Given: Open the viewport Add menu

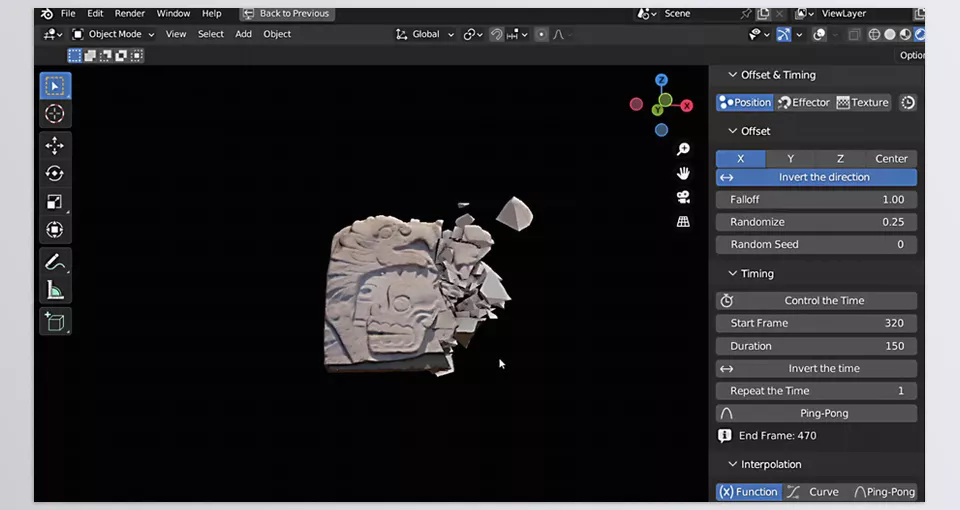Looking at the screenshot, I should pos(243,34).
